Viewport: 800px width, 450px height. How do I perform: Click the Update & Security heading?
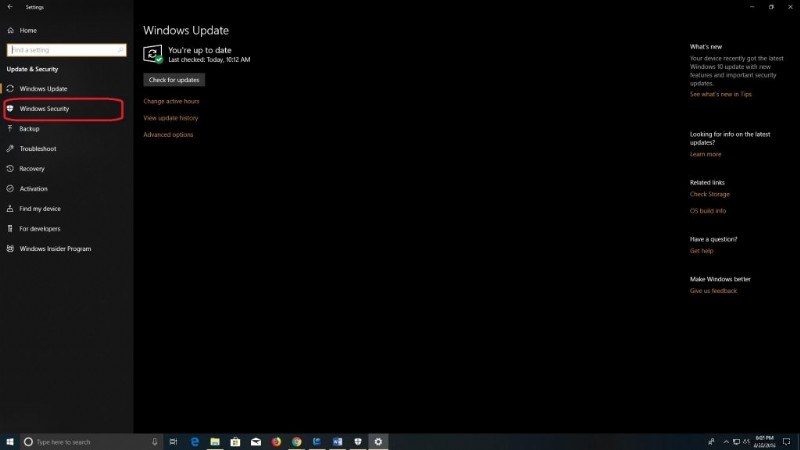point(32,69)
